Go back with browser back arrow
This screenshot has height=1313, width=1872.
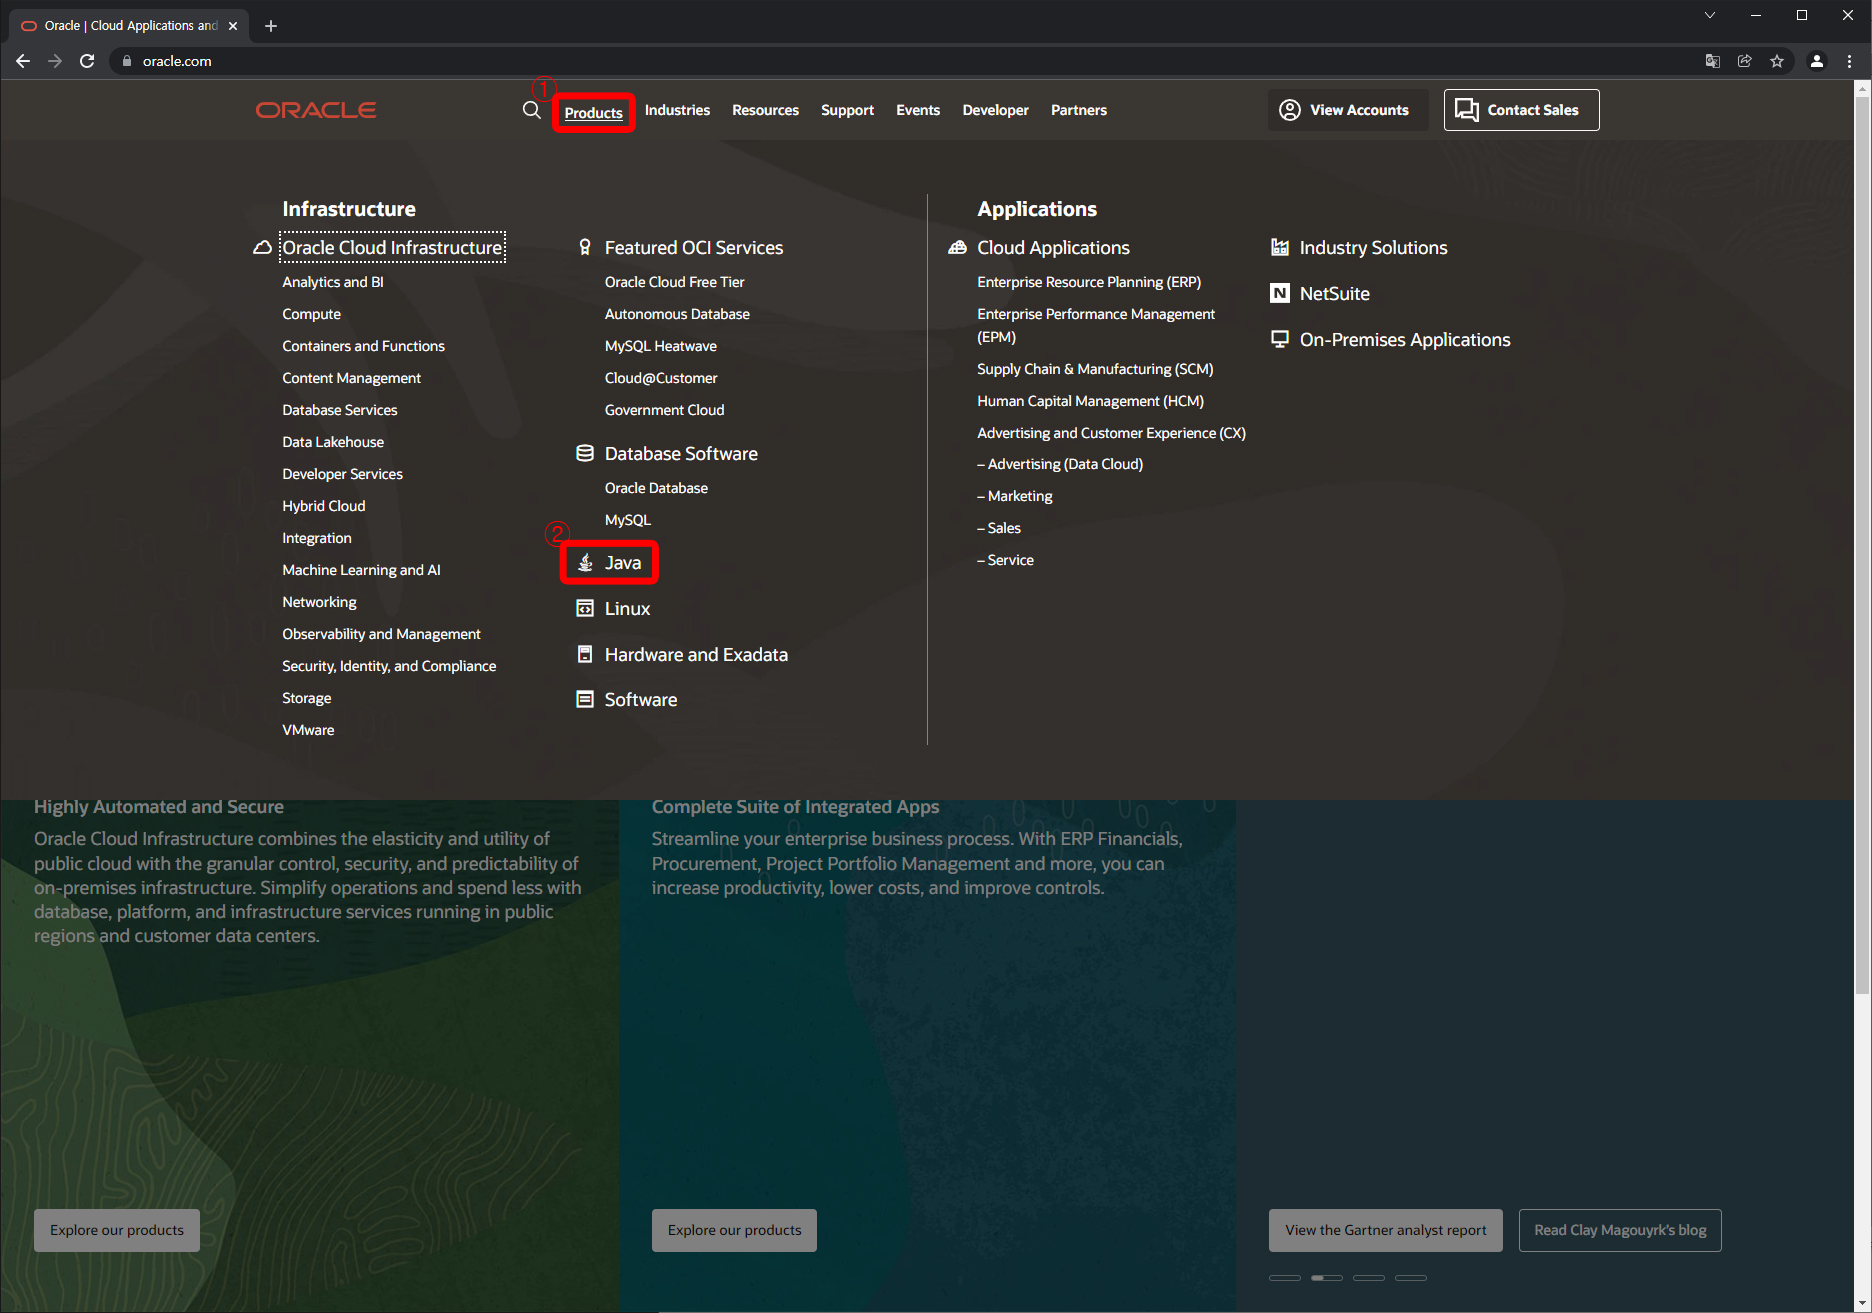[x=23, y=61]
